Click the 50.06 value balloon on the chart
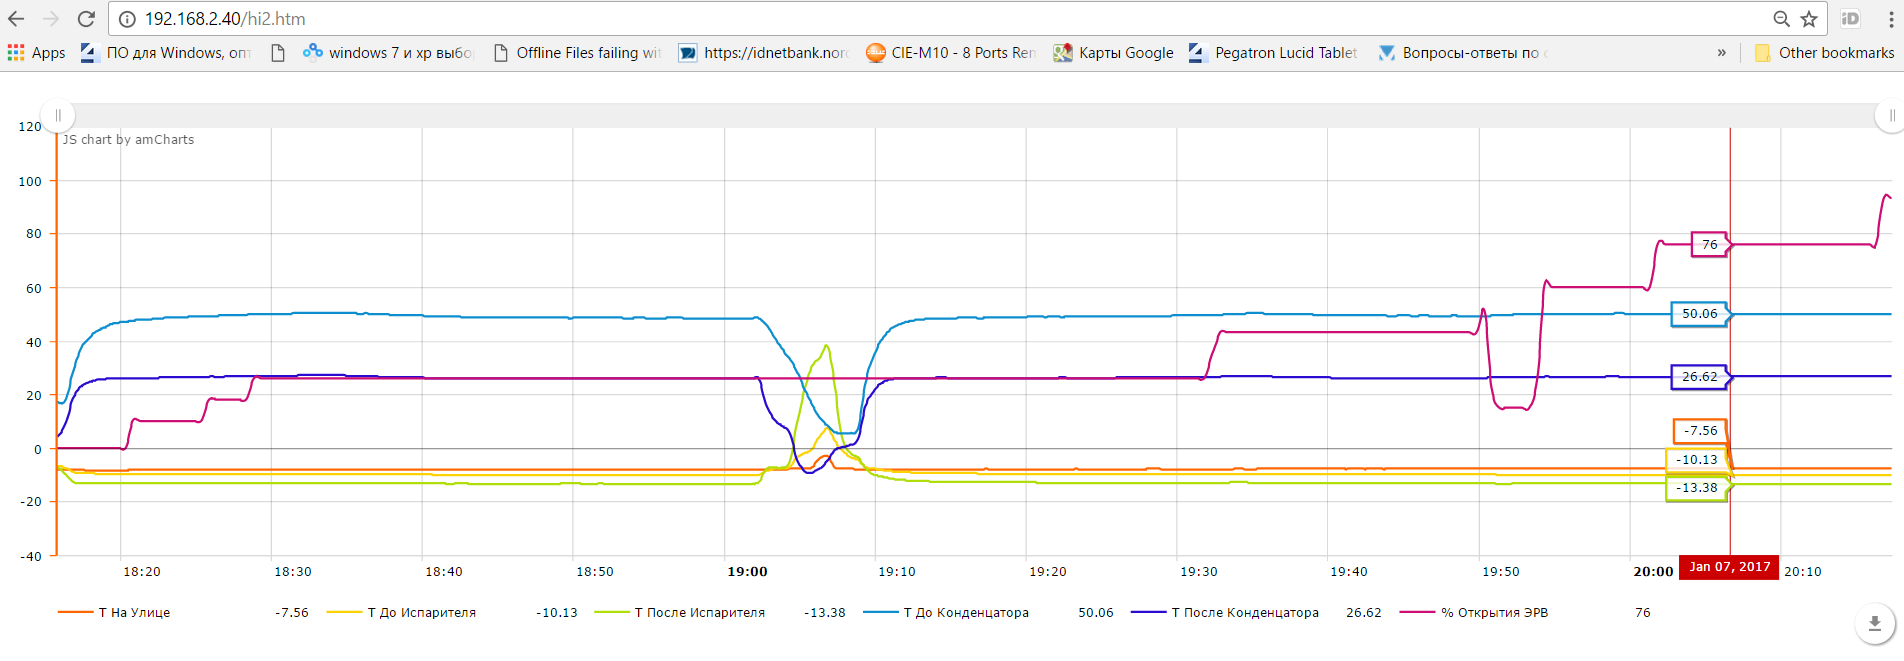 (x=1700, y=314)
